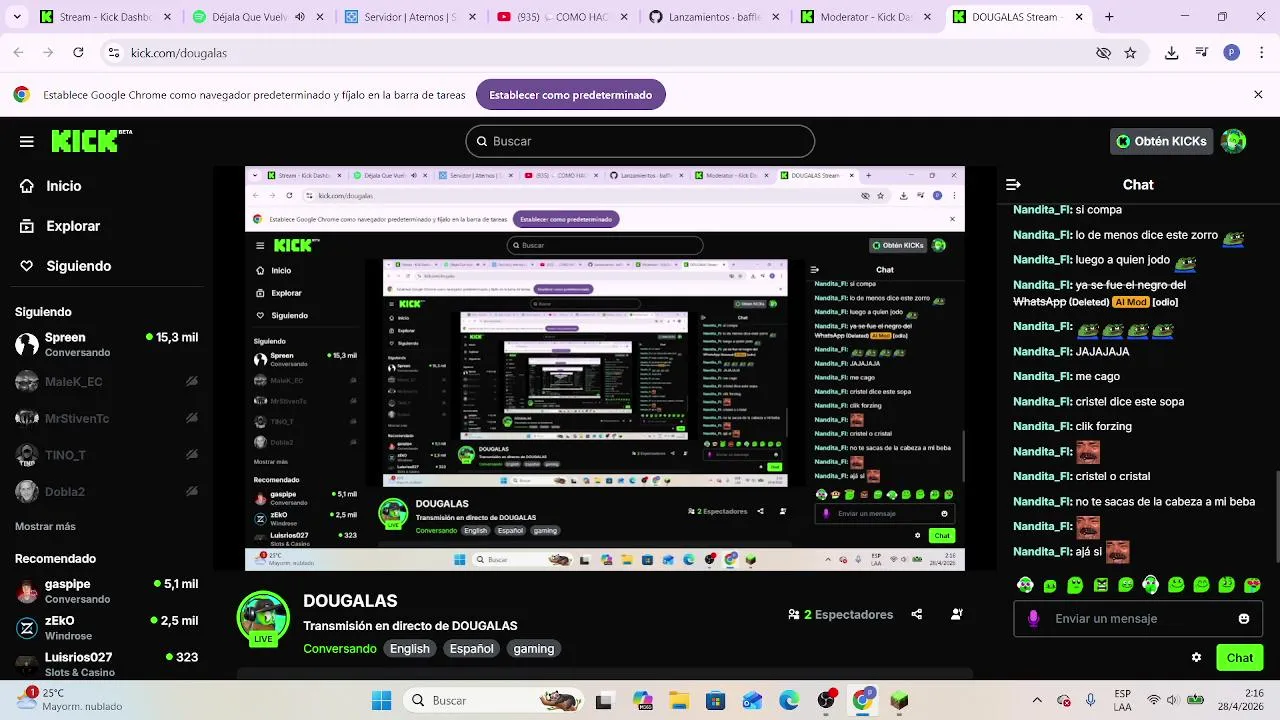Viewport: 1280px width, 720px height.
Task: Go back with Chrome back arrow
Action: (x=19, y=52)
